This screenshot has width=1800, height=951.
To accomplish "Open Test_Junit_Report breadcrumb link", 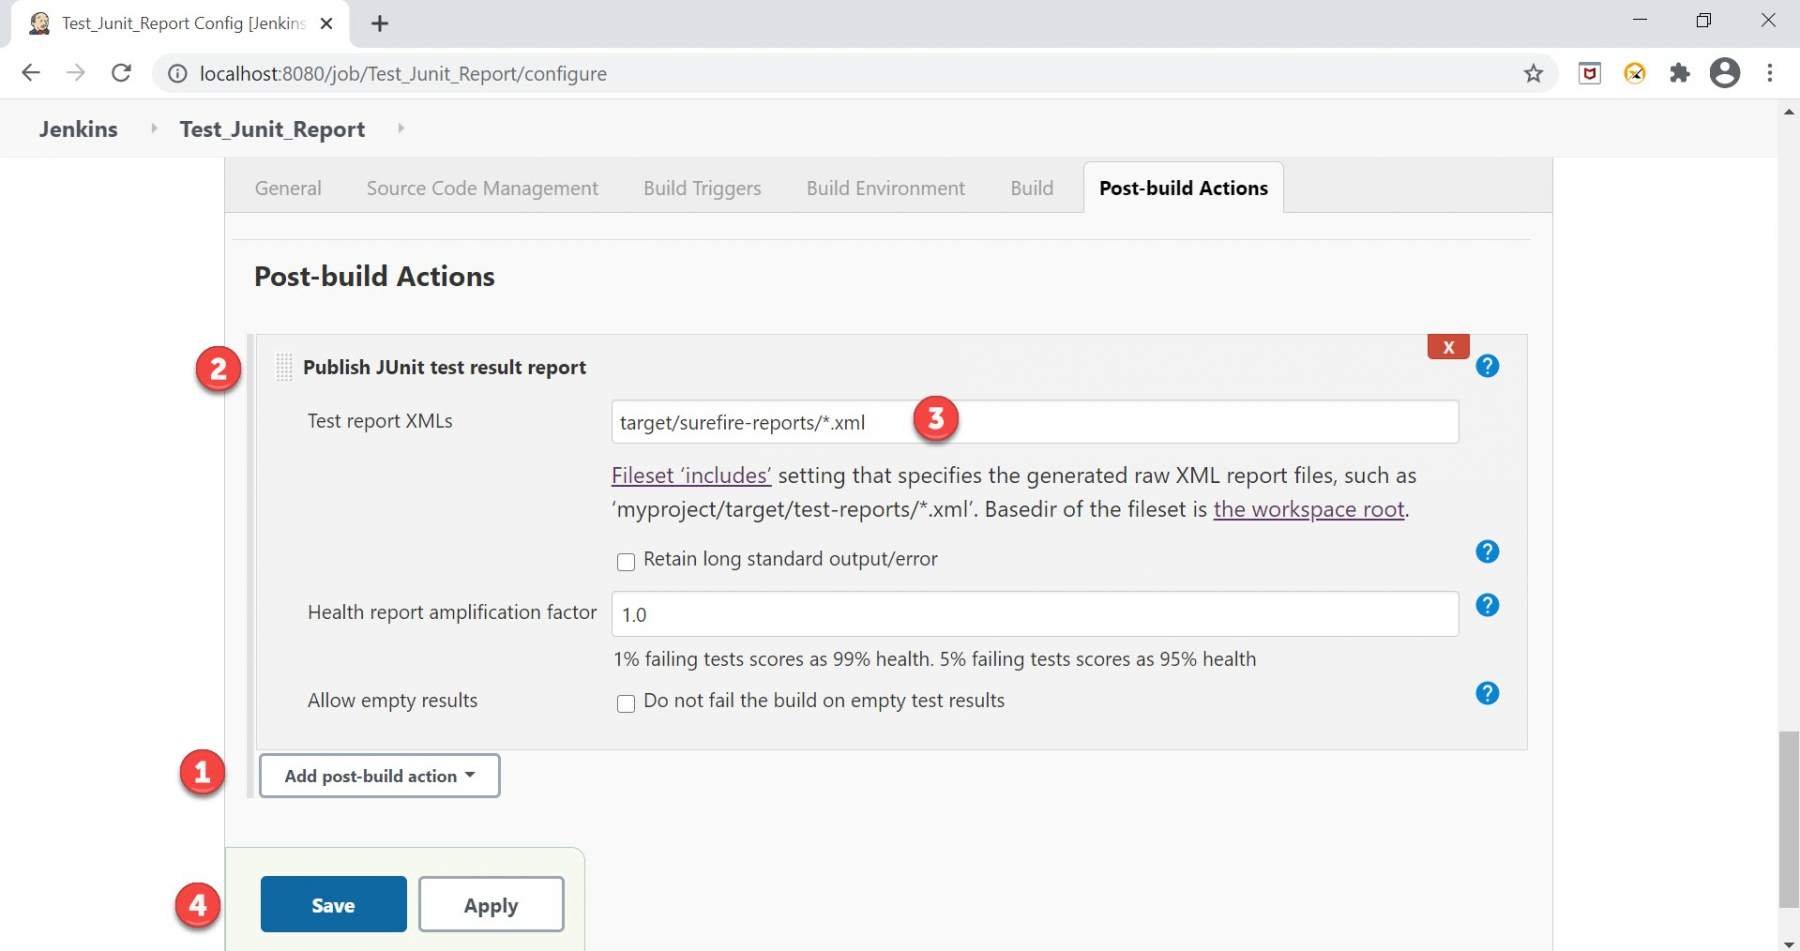I will [272, 129].
